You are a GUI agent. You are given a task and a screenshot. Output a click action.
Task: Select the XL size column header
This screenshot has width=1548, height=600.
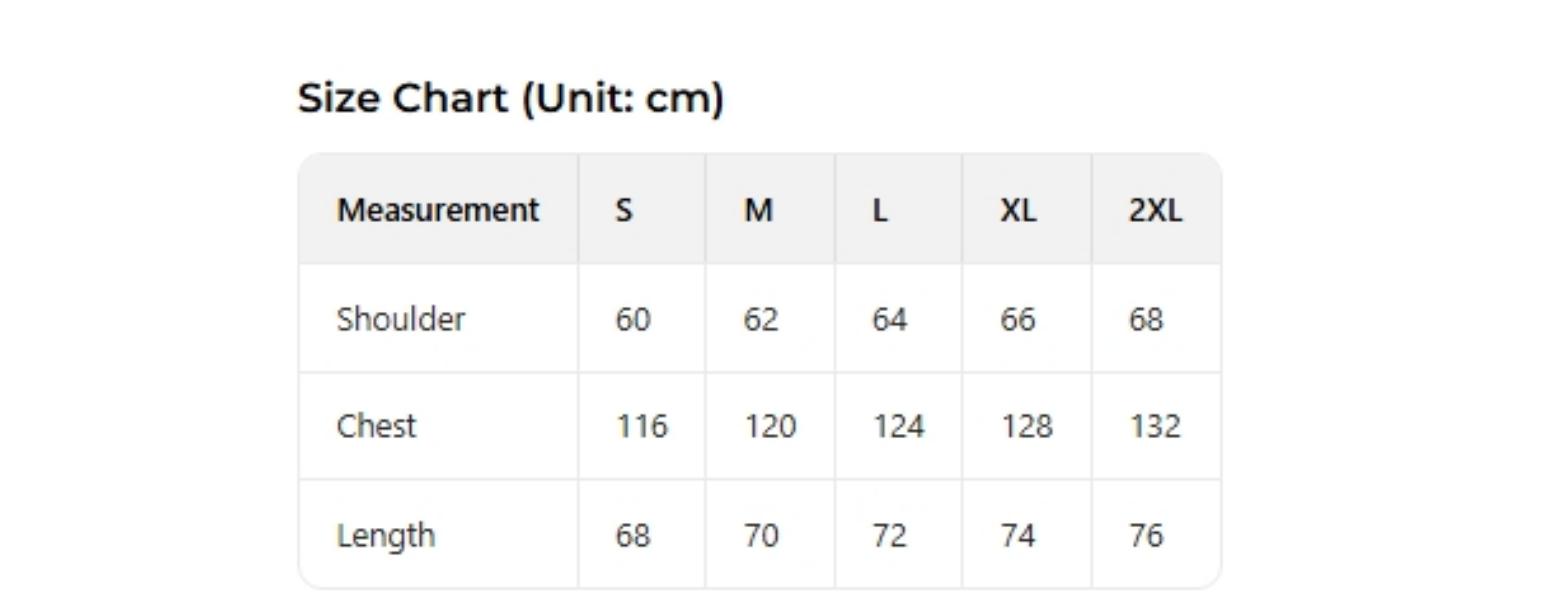[x=1018, y=210]
